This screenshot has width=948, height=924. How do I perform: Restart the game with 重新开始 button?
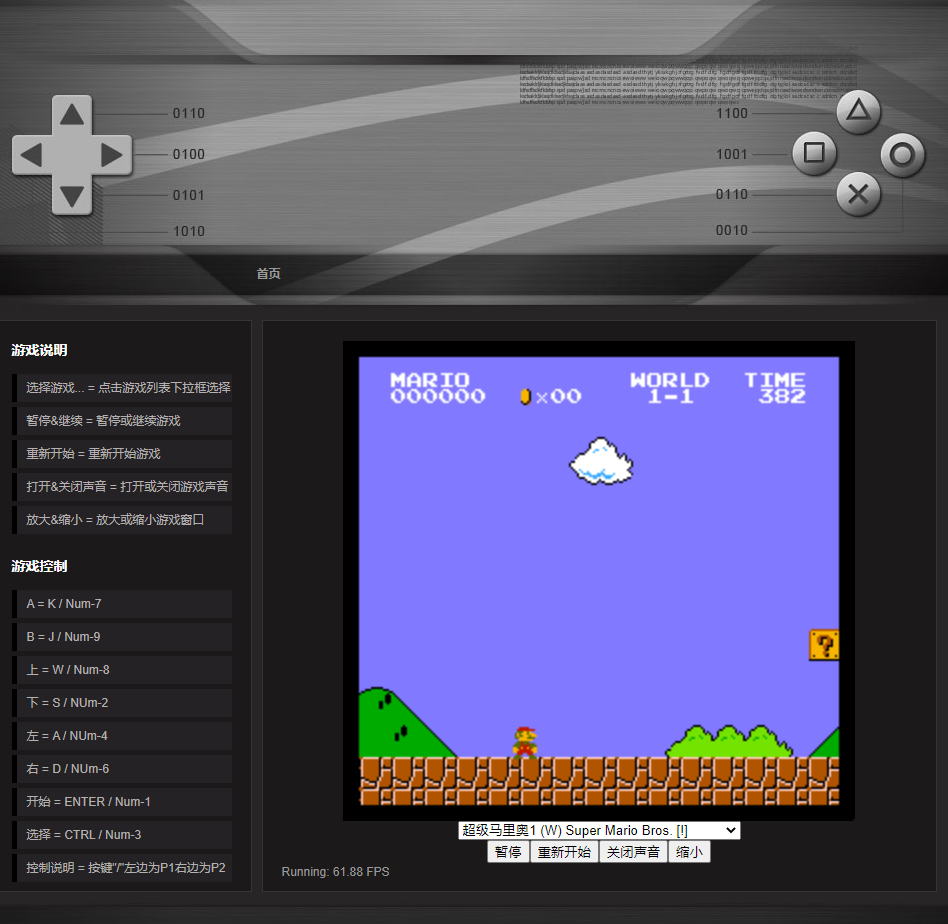[x=564, y=852]
